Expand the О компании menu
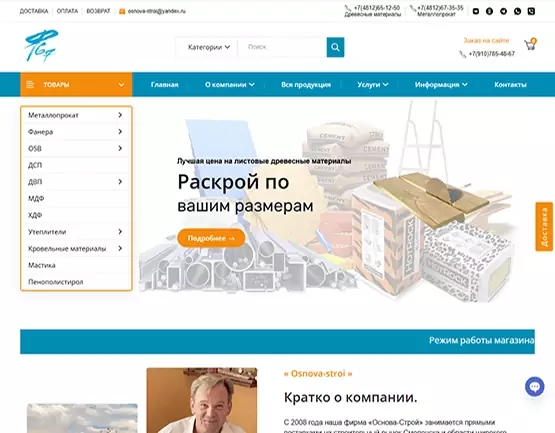This screenshot has height=433, width=555. click(229, 85)
